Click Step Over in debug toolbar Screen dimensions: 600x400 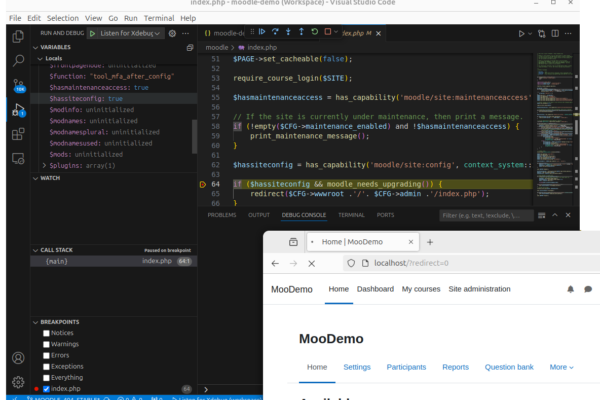tap(275, 32)
